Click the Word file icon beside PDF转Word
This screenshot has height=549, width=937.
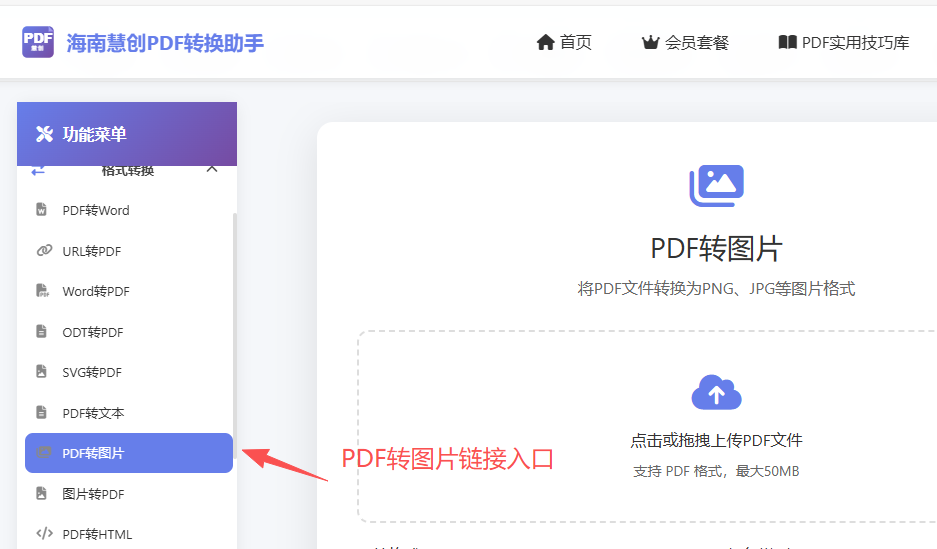coord(41,209)
